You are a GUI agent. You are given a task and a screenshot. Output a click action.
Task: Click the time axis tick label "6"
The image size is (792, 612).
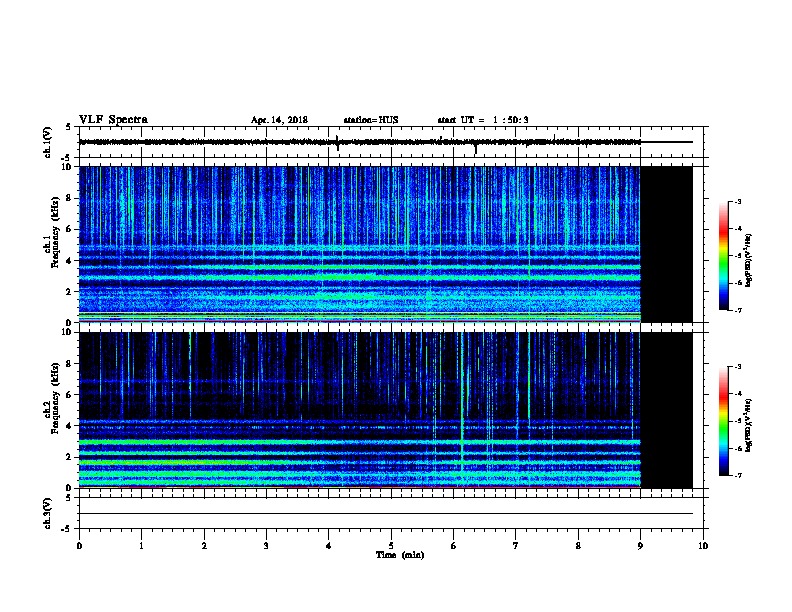pyautogui.click(x=454, y=546)
